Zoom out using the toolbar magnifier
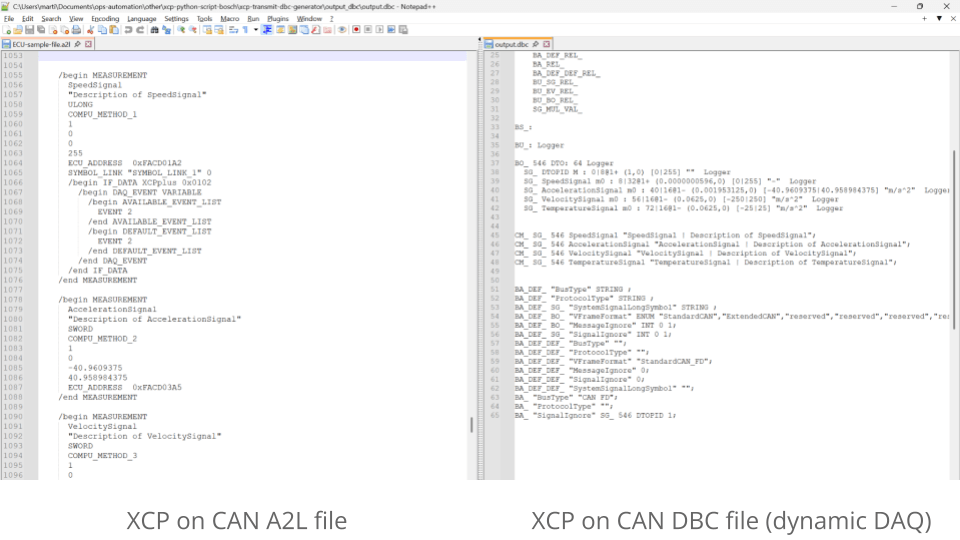 coord(193,29)
